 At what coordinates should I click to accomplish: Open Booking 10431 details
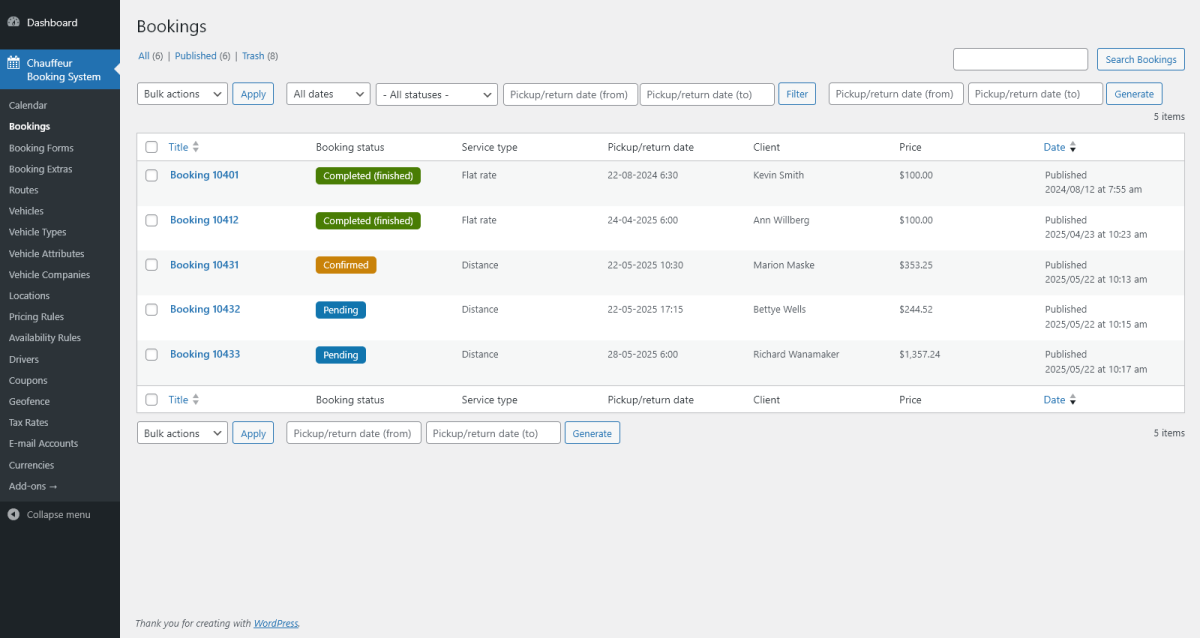point(204,265)
